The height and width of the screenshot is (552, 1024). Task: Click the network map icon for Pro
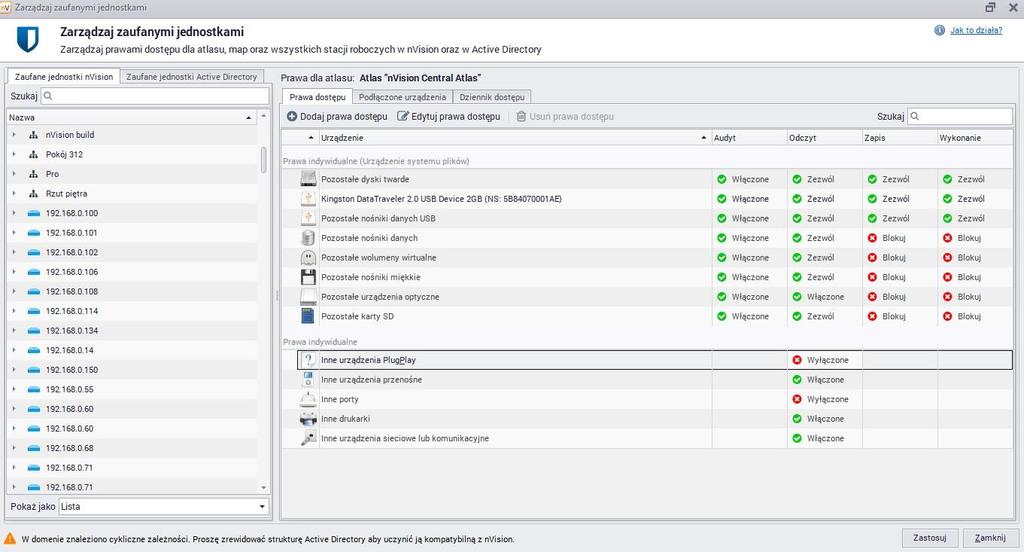[x=33, y=174]
